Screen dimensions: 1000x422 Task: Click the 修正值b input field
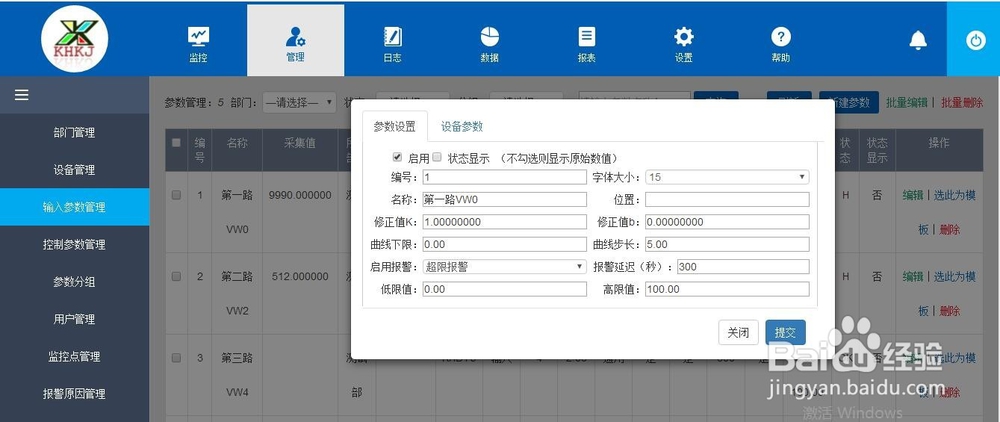[727, 222]
